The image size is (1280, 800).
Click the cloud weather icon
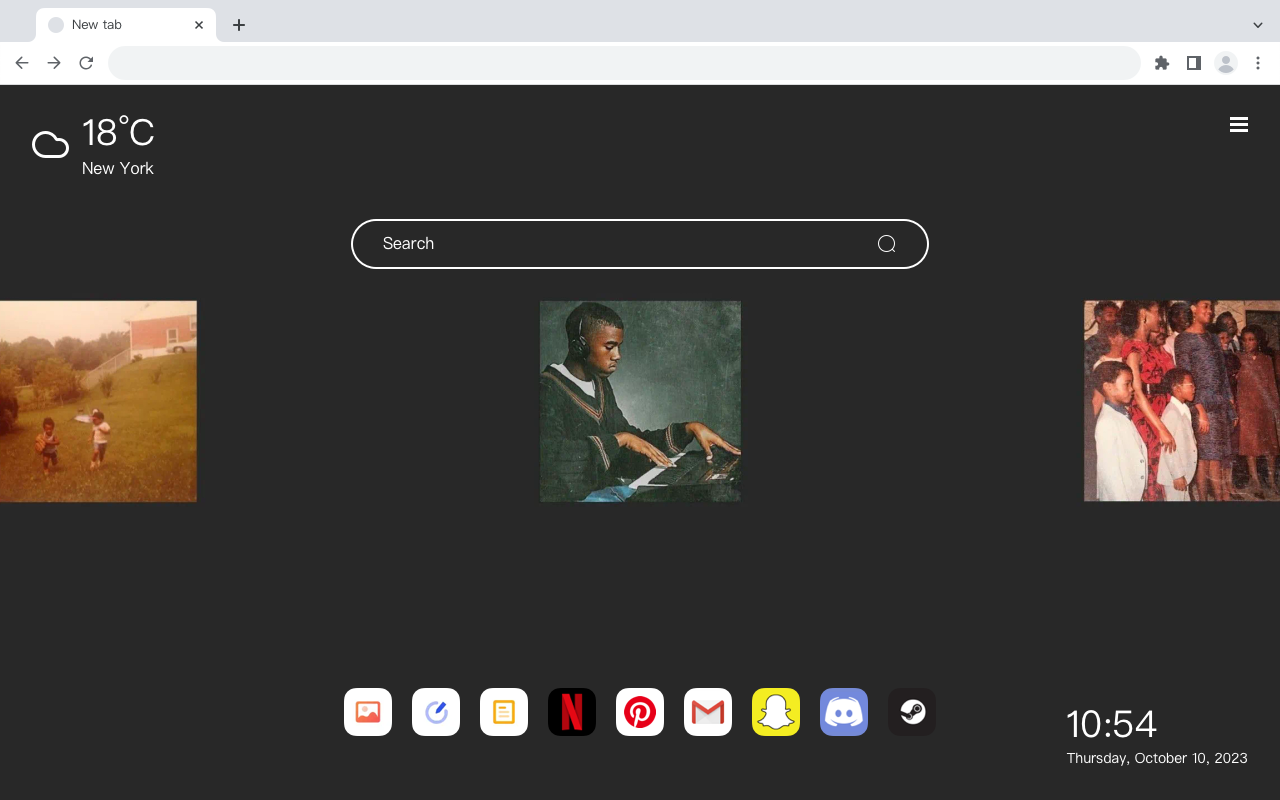[x=50, y=146]
